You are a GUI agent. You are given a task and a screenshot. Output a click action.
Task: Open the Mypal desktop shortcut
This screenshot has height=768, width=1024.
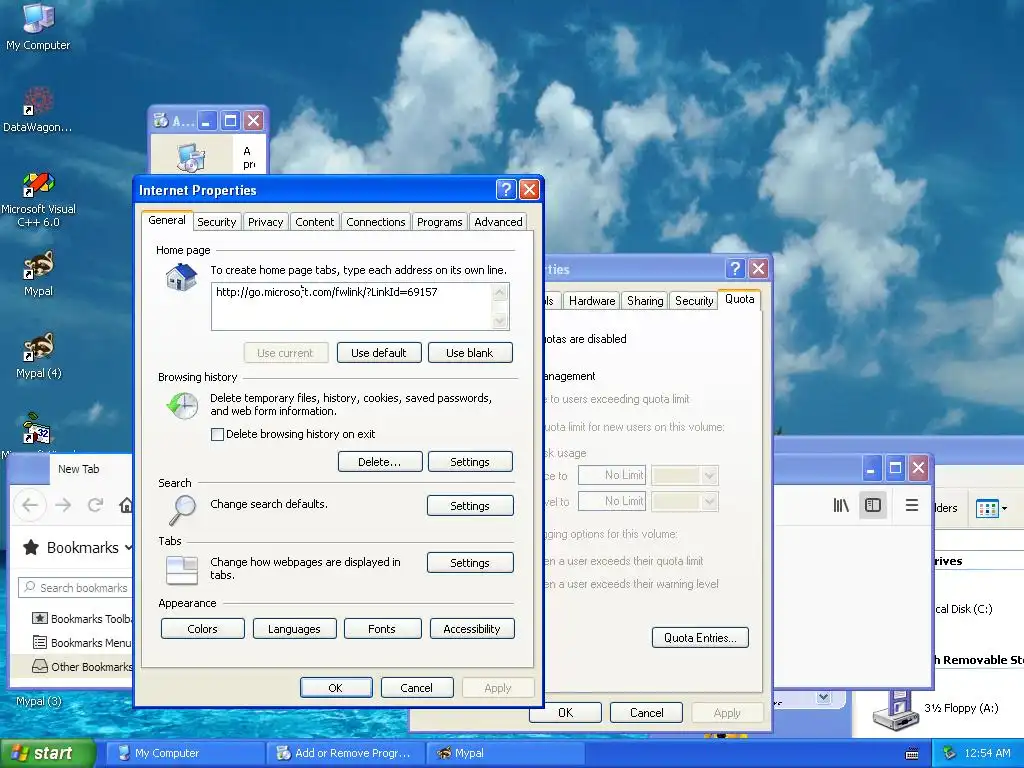click(x=38, y=273)
